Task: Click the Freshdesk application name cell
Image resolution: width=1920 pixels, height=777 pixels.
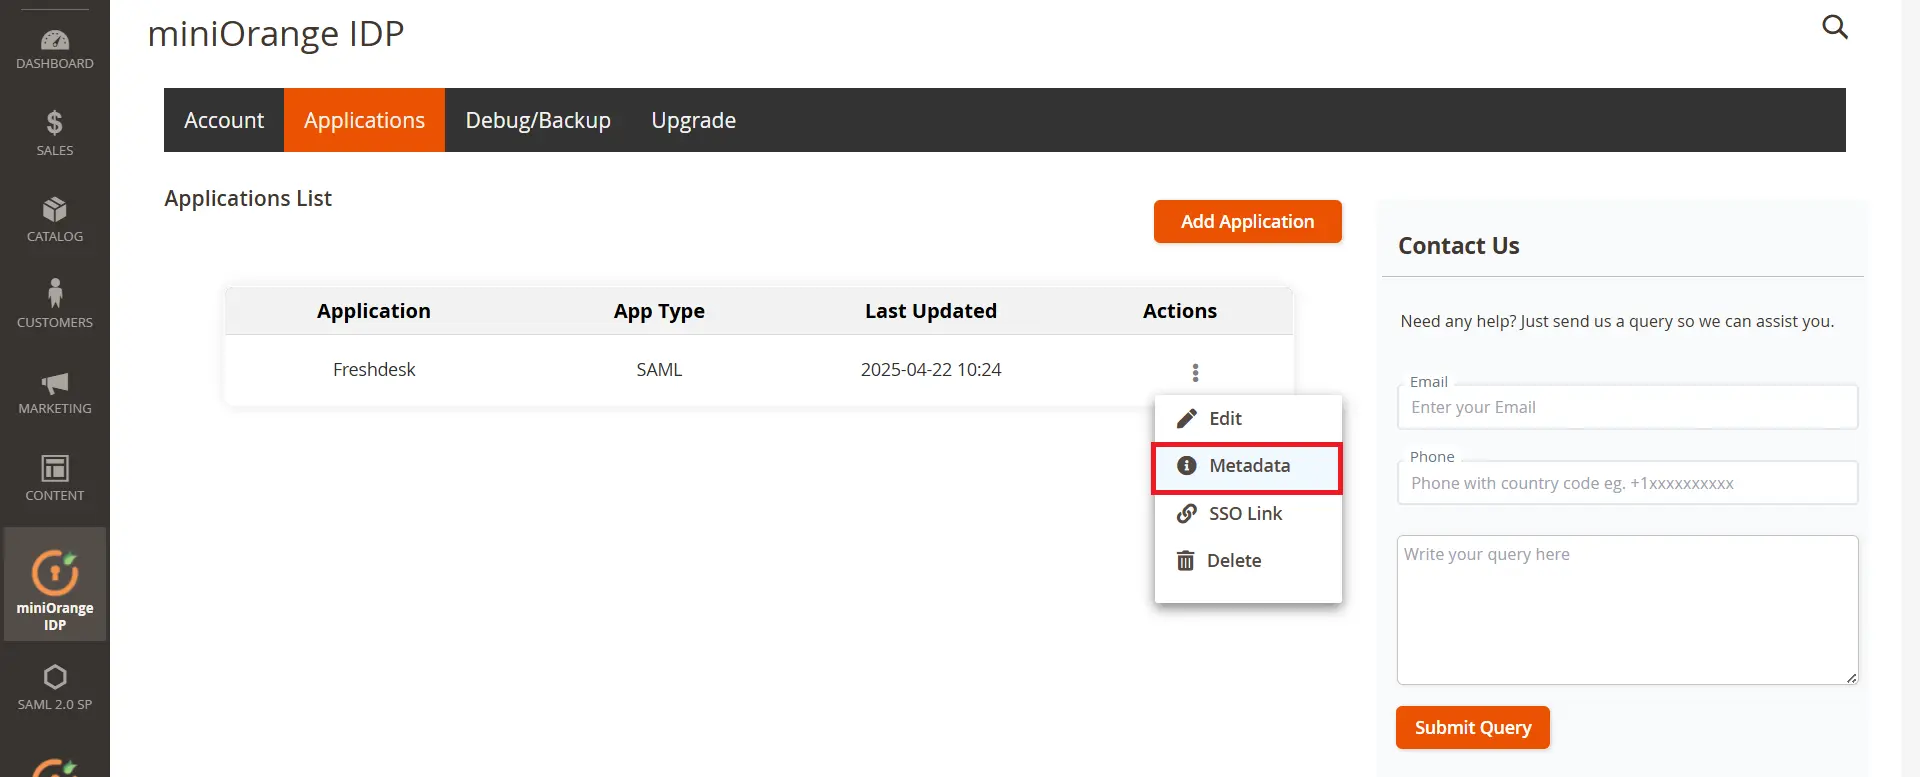Action: (x=374, y=369)
